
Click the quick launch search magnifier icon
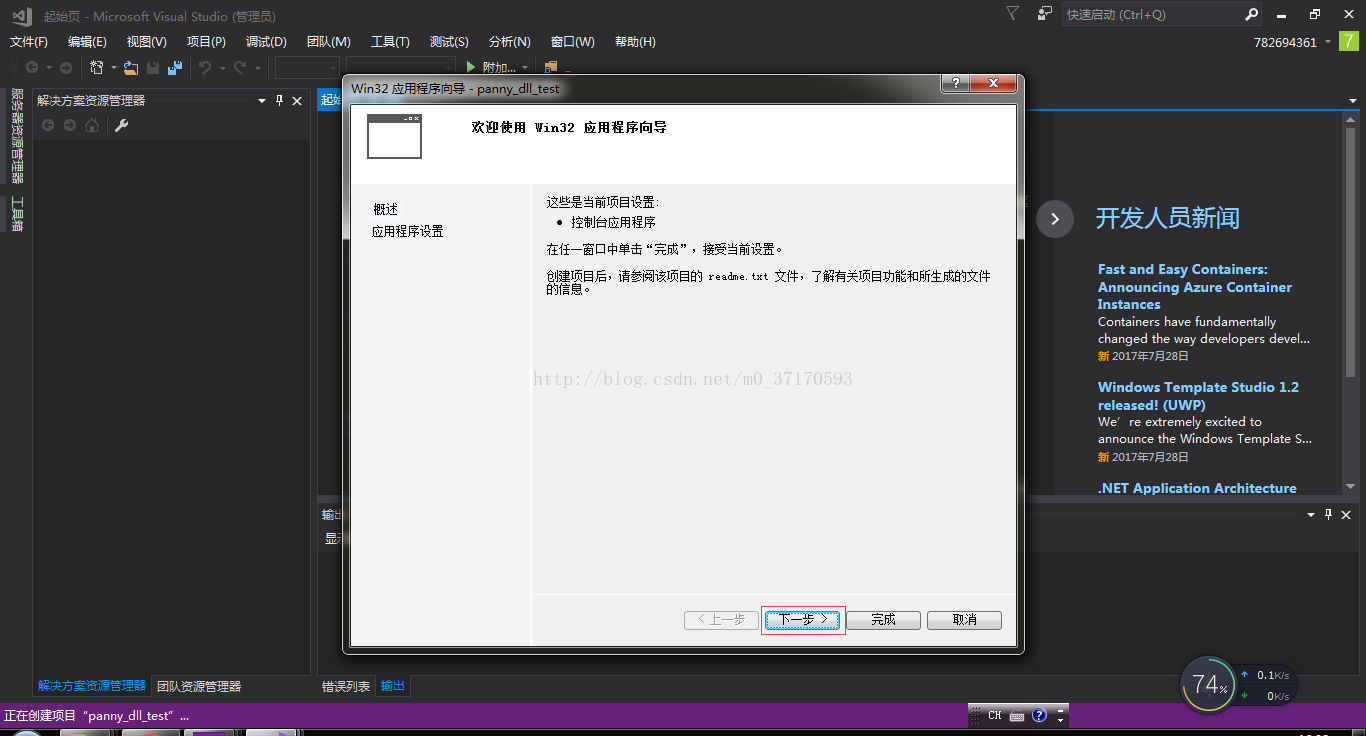1251,14
